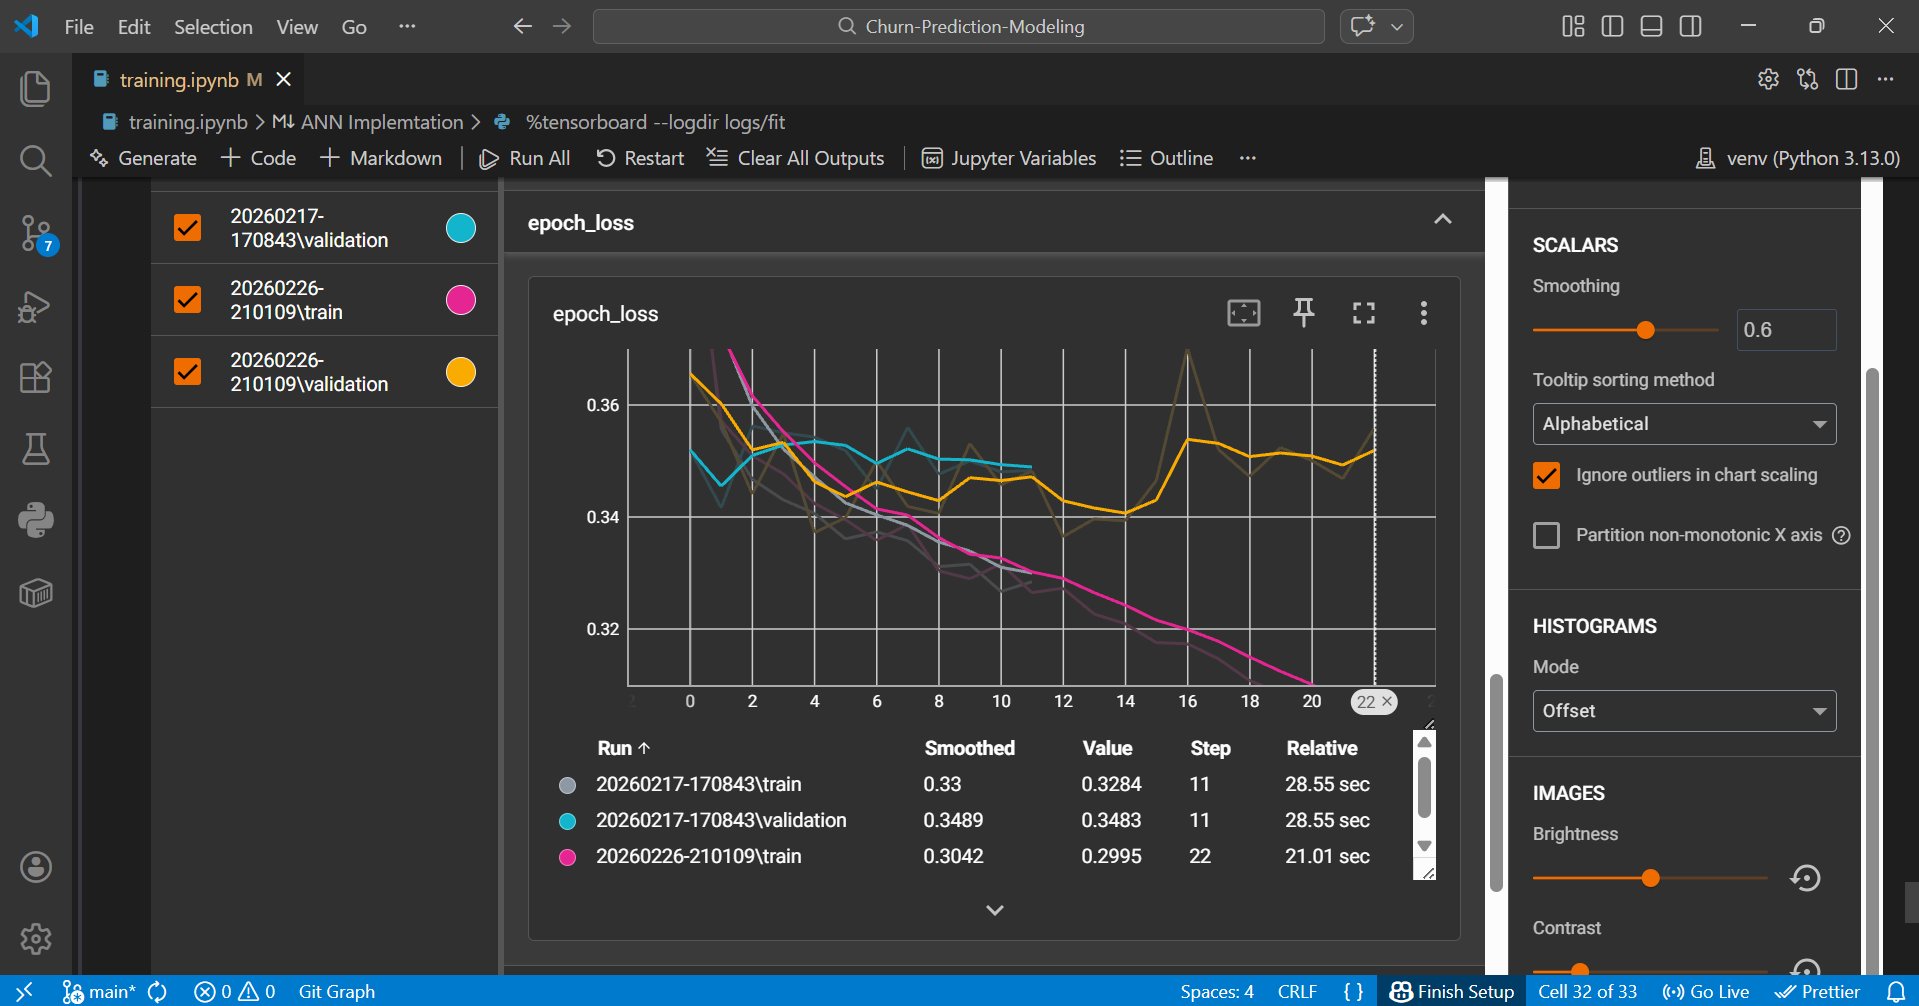
Task: Collapse the epoch_loss section
Action: click(x=1442, y=220)
